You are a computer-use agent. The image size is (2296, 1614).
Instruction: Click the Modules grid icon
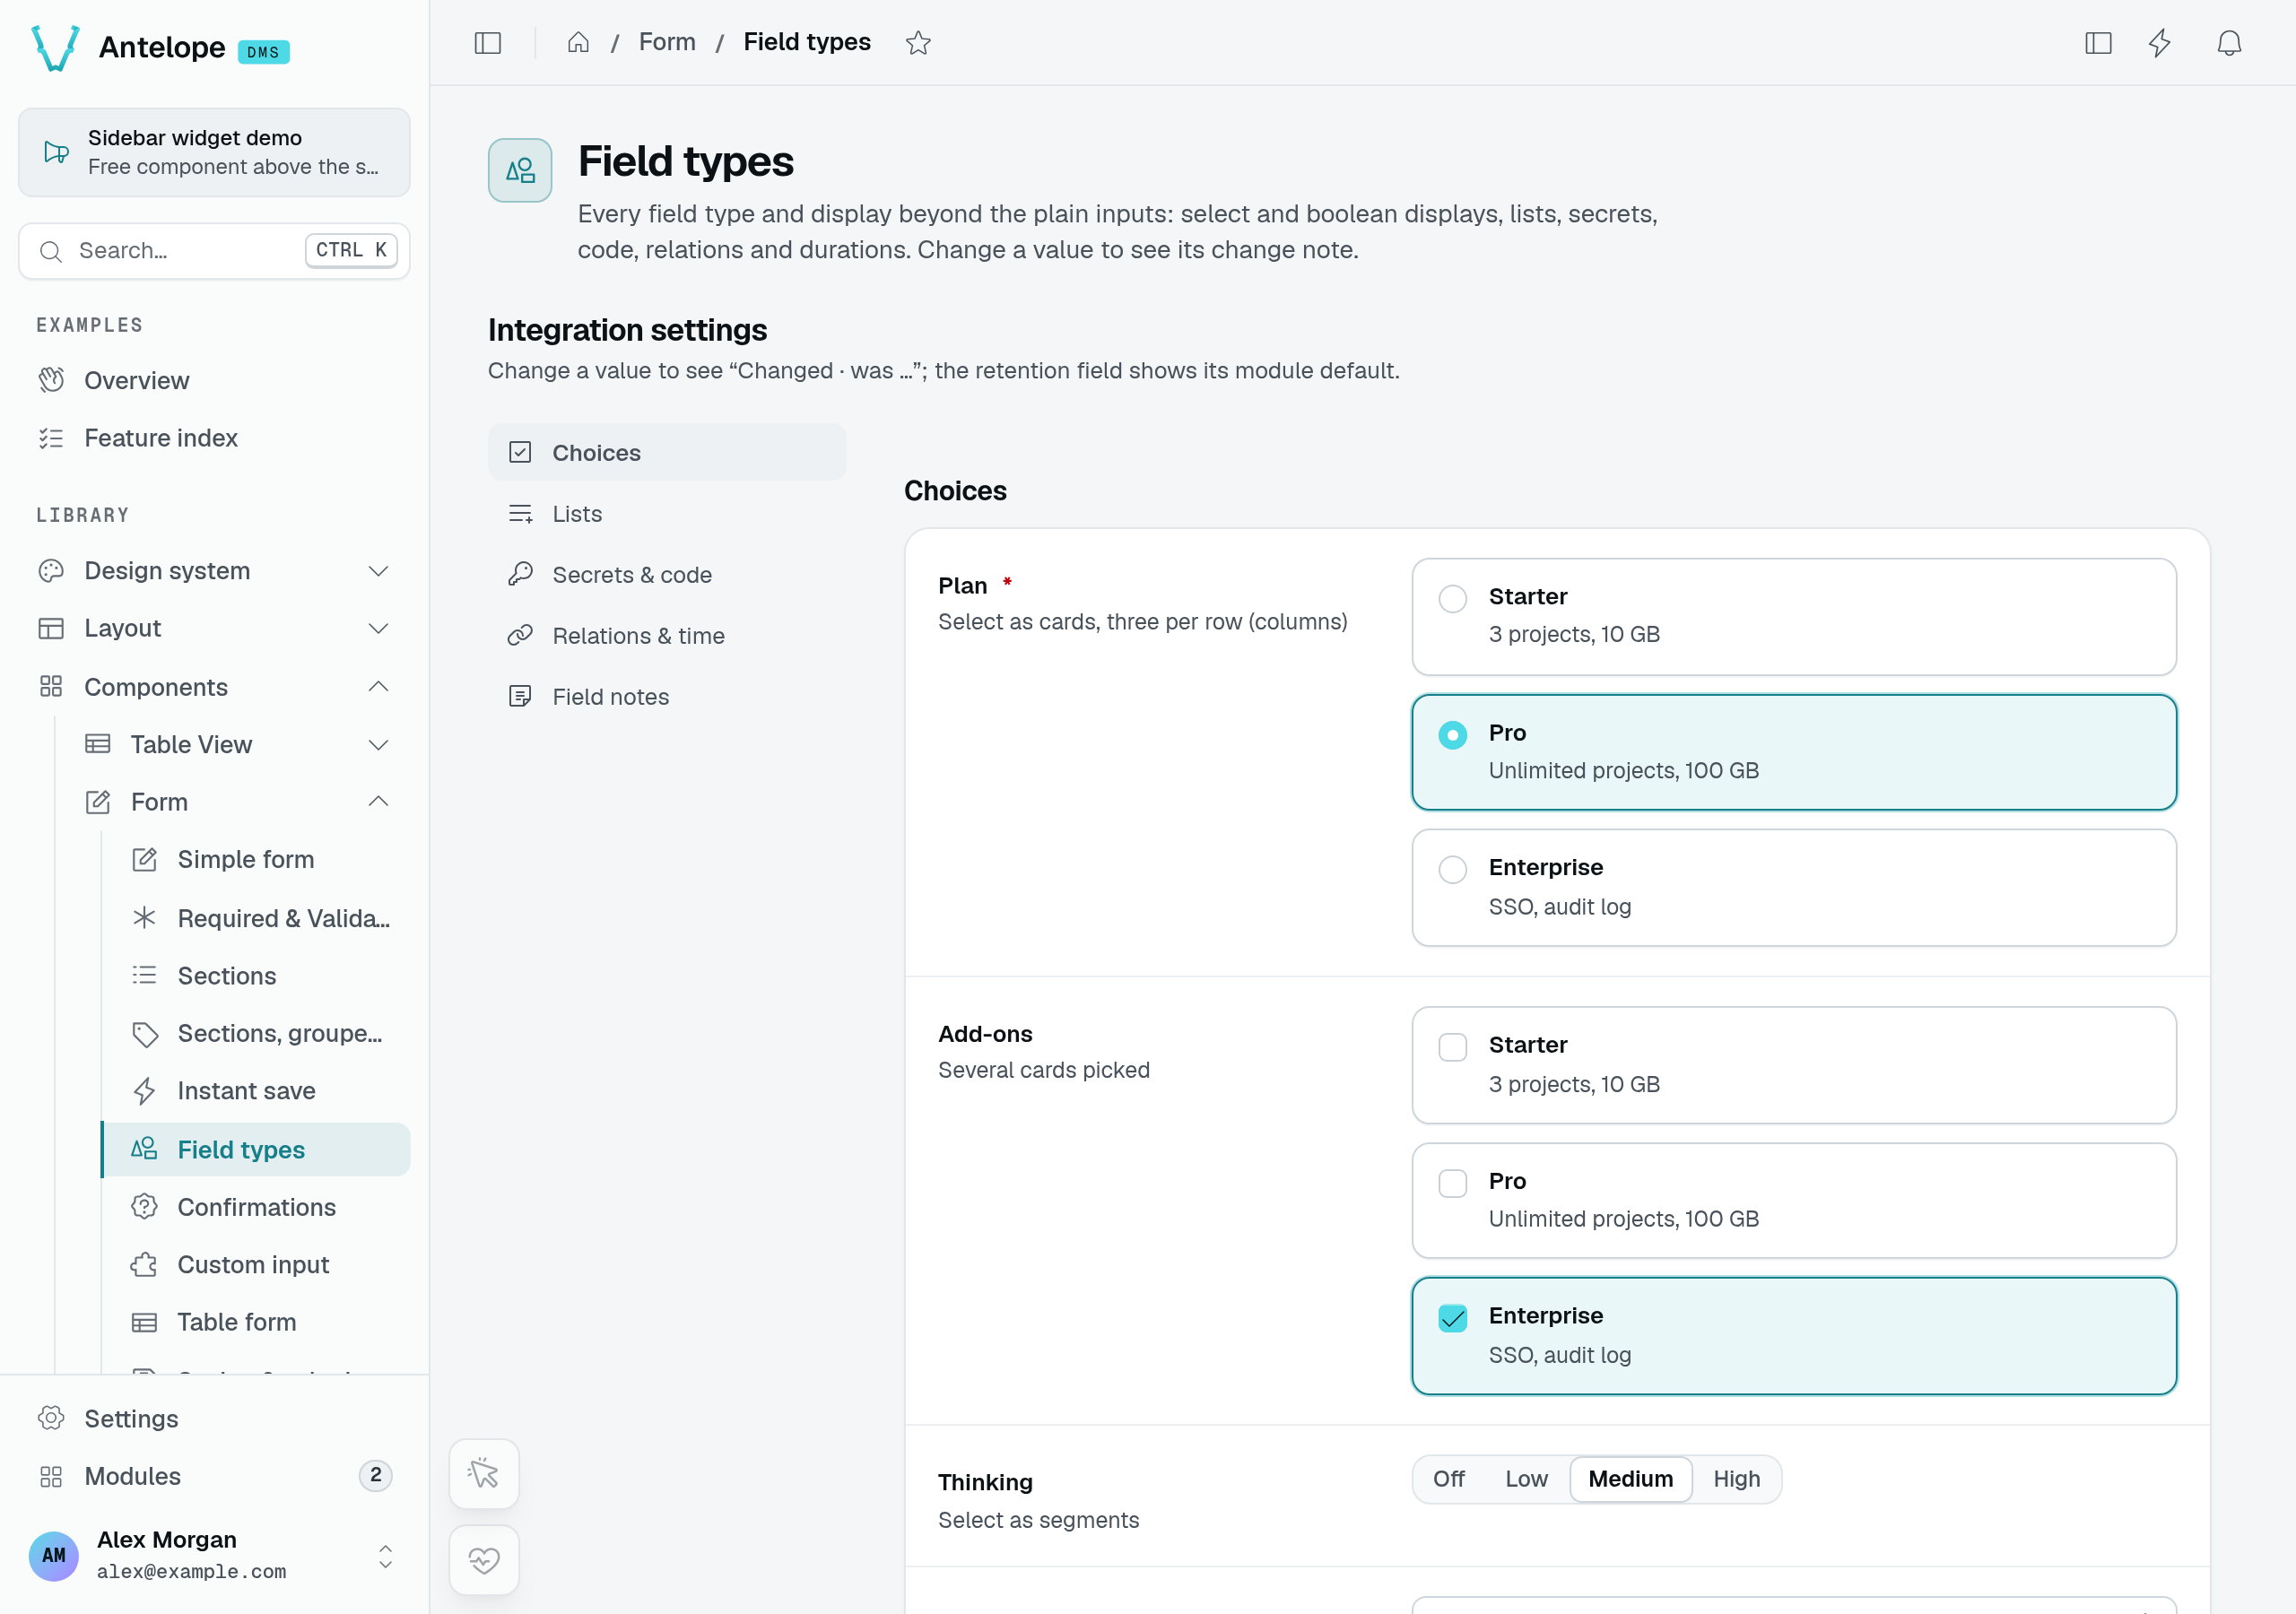coord(51,1476)
